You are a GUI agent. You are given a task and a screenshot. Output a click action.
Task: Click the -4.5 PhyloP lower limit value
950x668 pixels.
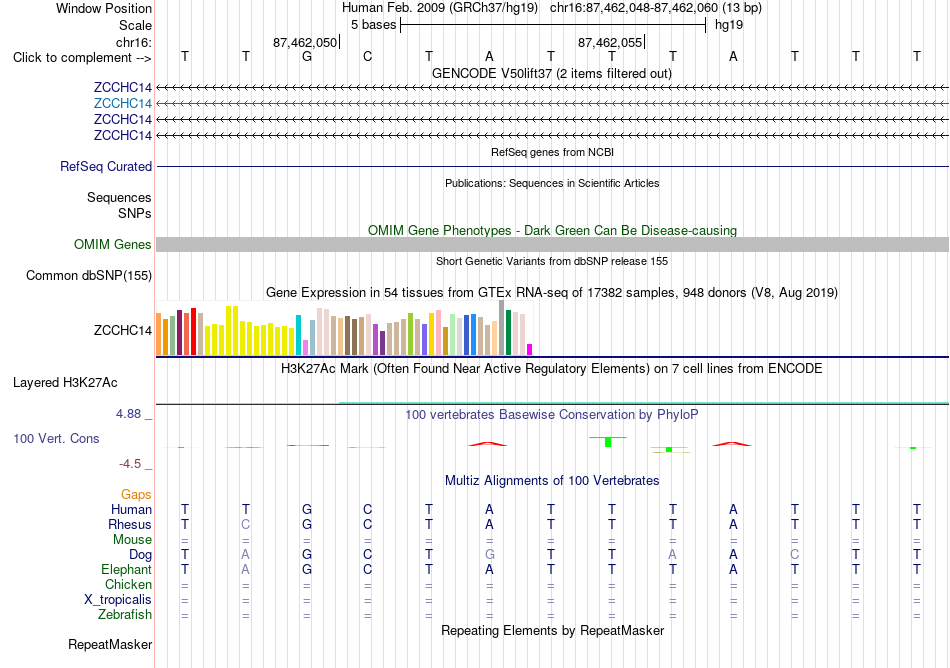pyautogui.click(x=130, y=464)
